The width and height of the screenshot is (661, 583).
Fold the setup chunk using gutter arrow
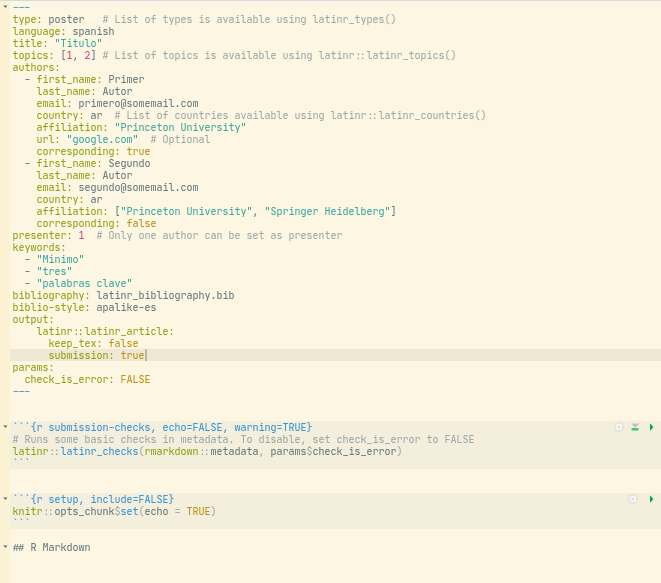coord(5,500)
